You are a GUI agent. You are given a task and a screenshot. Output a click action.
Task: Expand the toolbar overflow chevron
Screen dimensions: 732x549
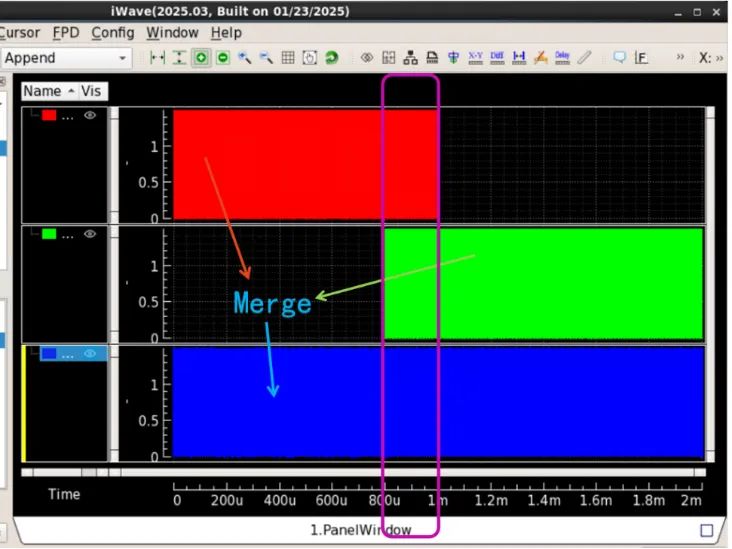click(x=681, y=58)
